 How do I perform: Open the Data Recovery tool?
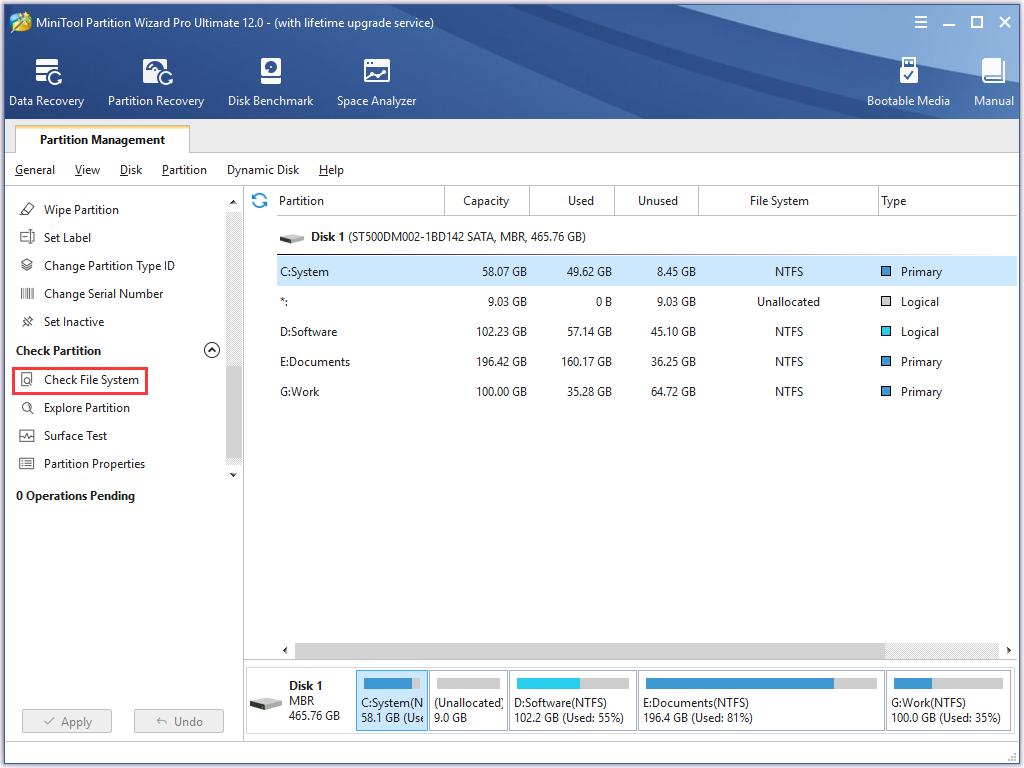(x=47, y=83)
